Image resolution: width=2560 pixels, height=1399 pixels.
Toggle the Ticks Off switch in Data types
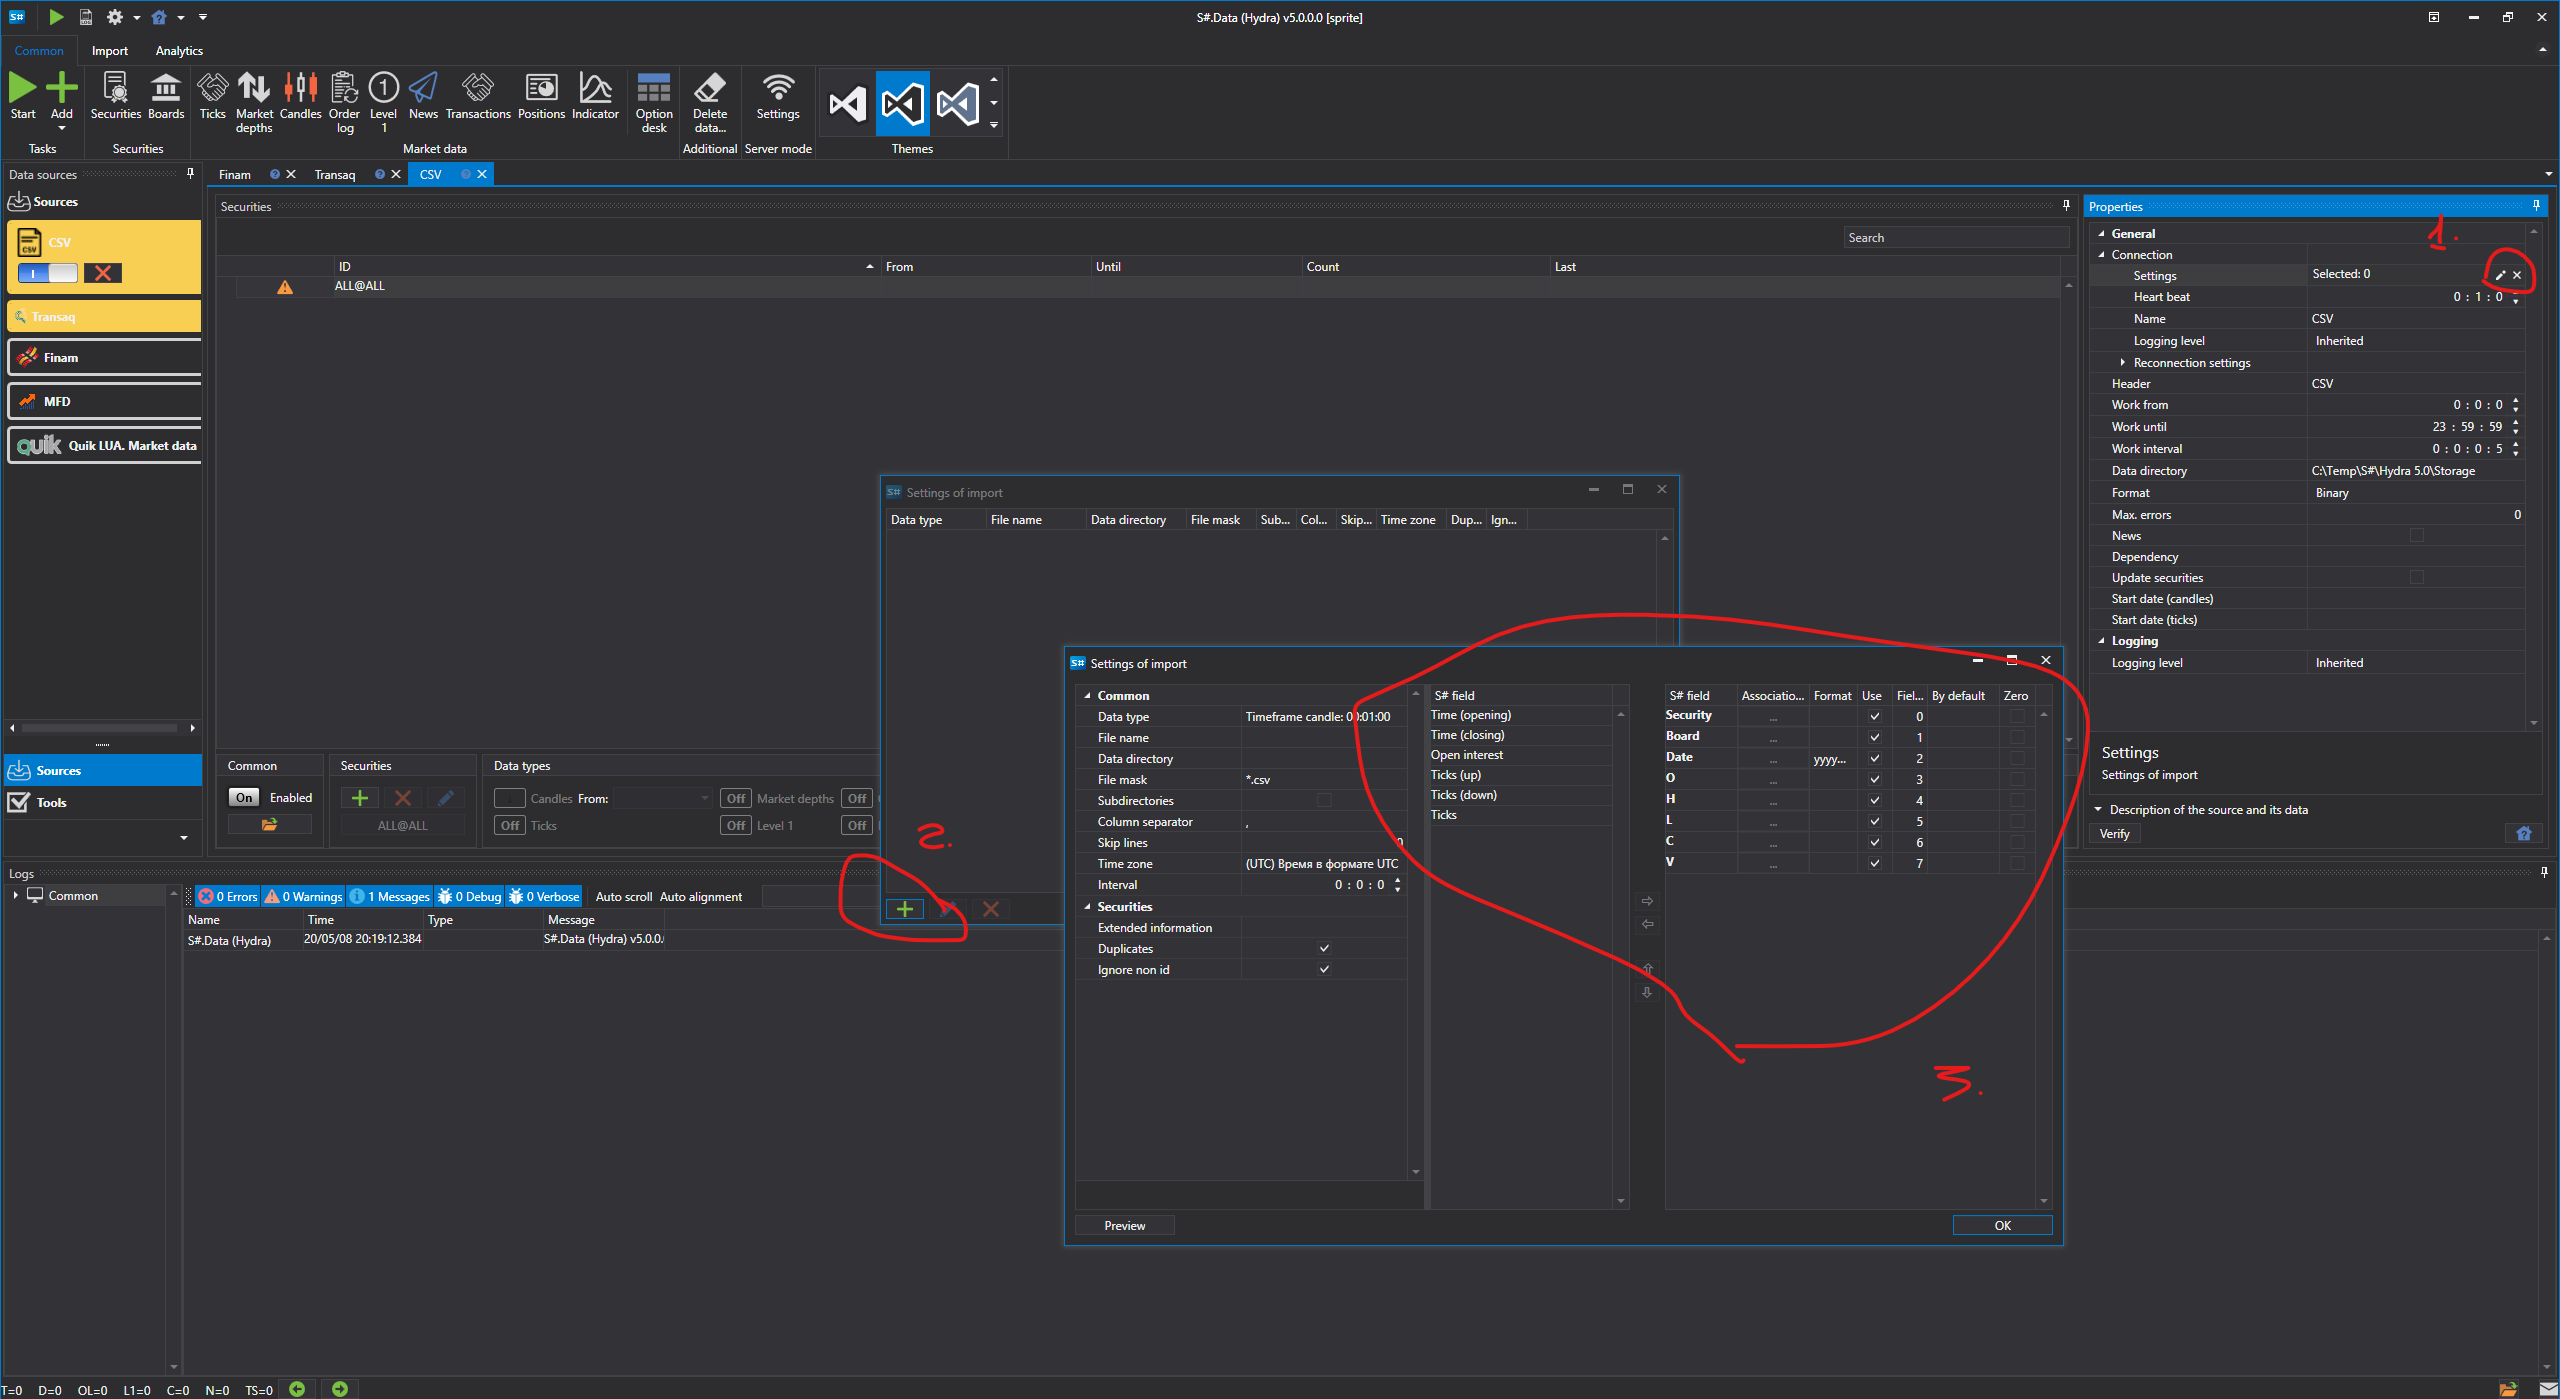(510, 826)
